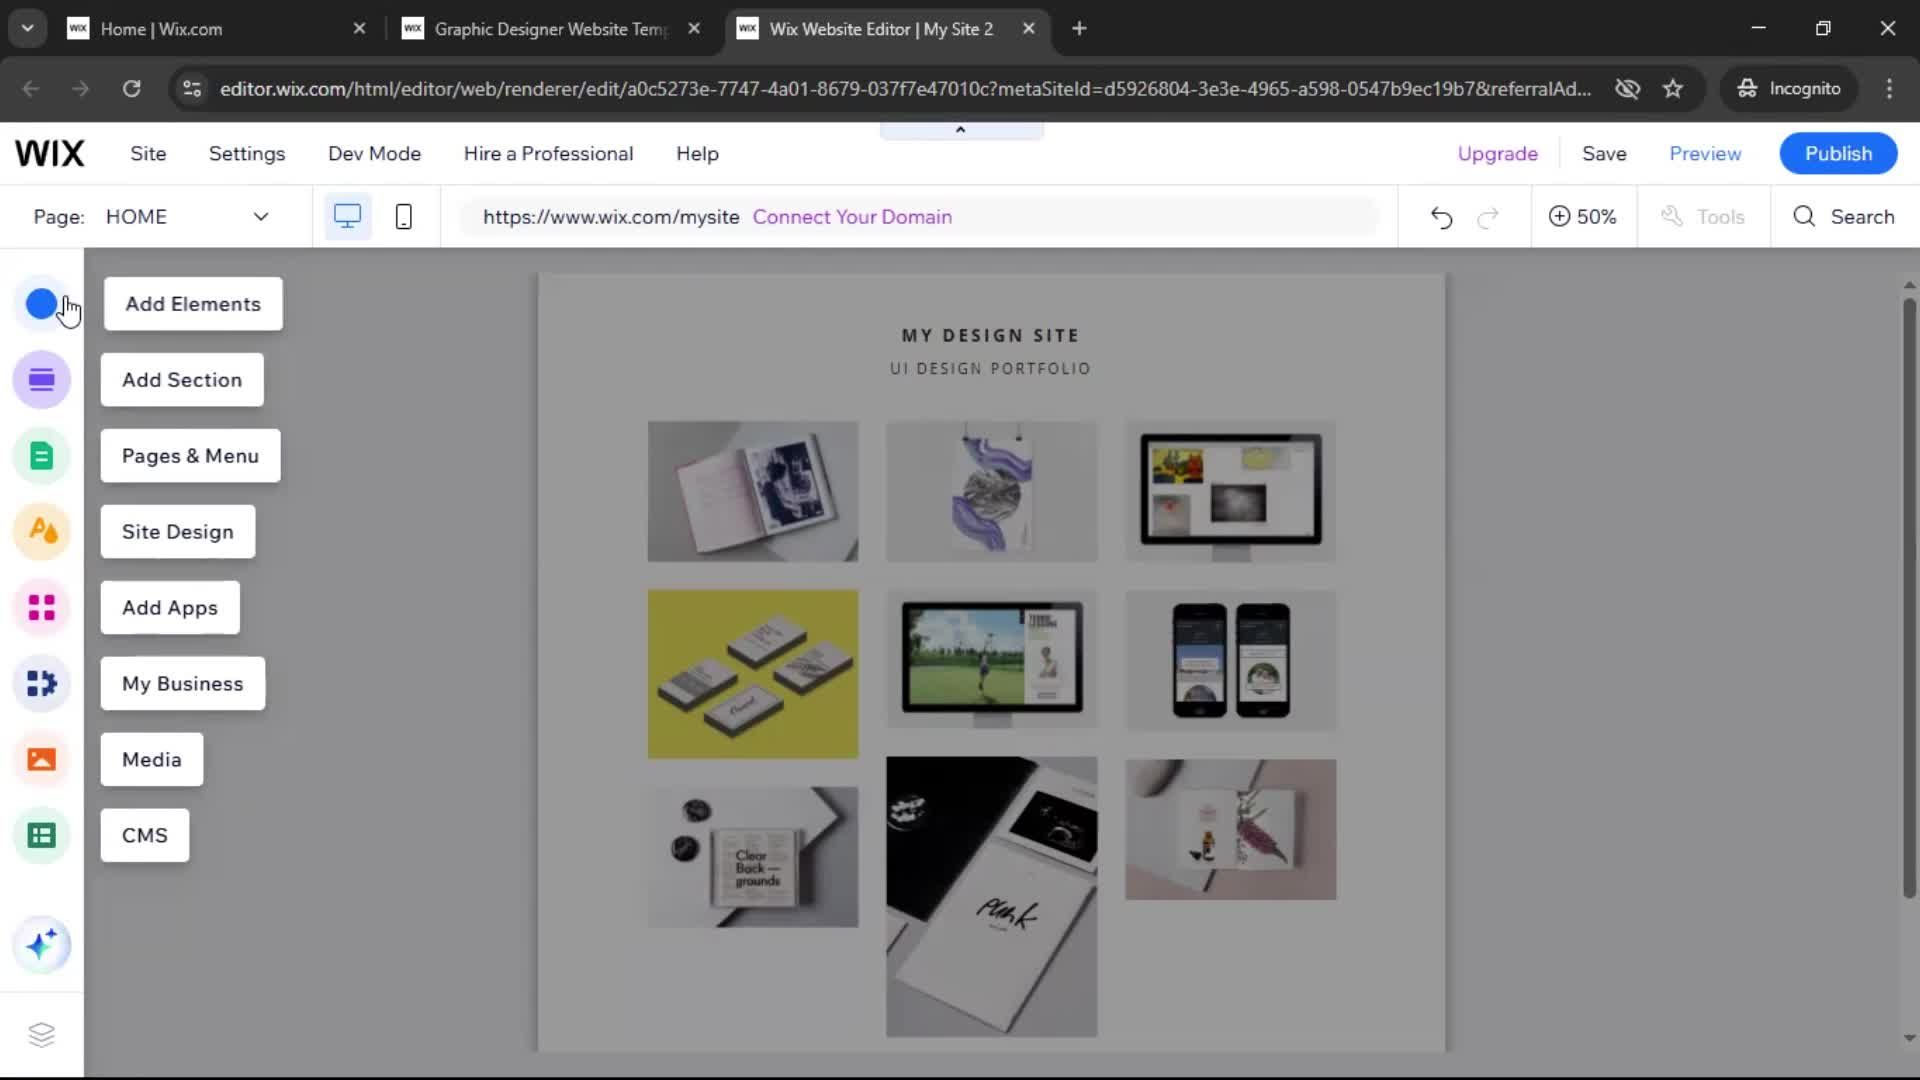Reload the browser page
This screenshot has width=1920, height=1080.
[131, 88]
